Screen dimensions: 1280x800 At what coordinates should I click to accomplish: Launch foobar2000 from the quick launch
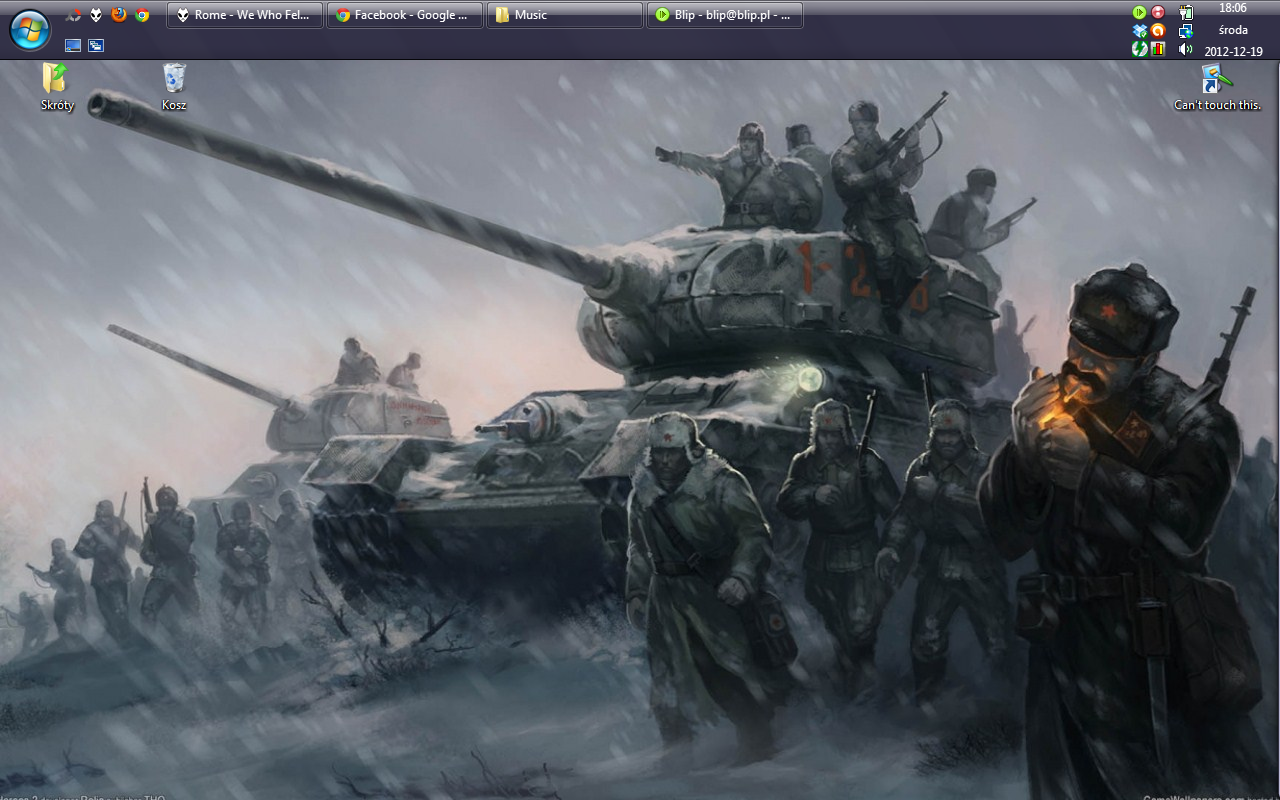tap(96, 15)
